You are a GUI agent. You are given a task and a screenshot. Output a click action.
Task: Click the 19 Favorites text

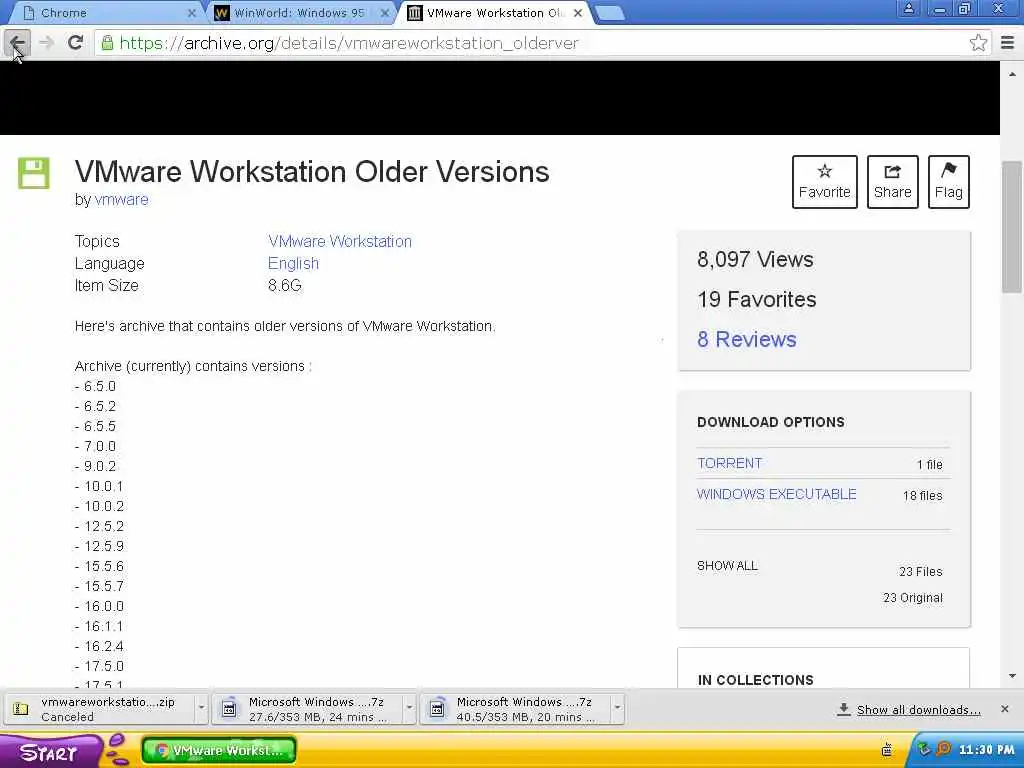(756, 300)
